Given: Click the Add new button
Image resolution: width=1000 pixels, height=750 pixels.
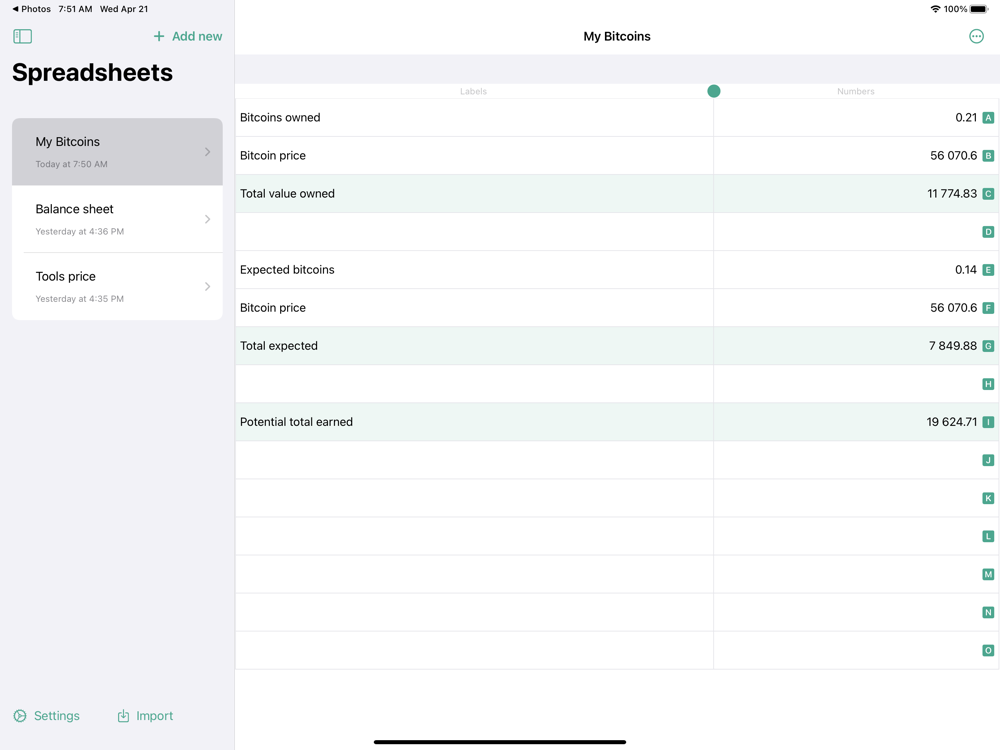Looking at the screenshot, I should point(188,36).
